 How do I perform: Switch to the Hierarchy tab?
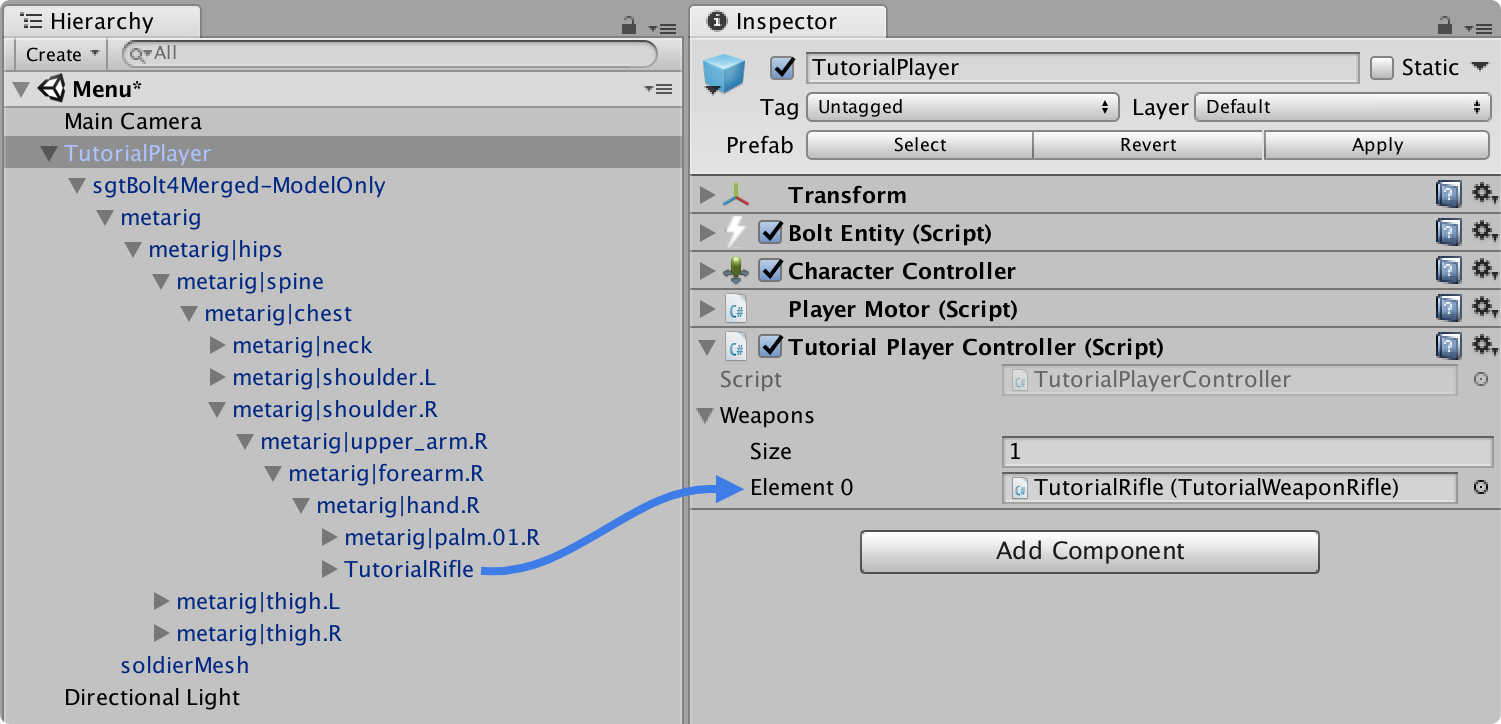tap(101, 22)
